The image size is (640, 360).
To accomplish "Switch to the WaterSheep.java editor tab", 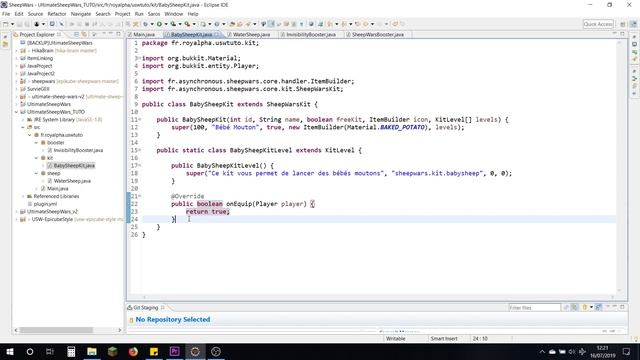I will [x=251, y=35].
